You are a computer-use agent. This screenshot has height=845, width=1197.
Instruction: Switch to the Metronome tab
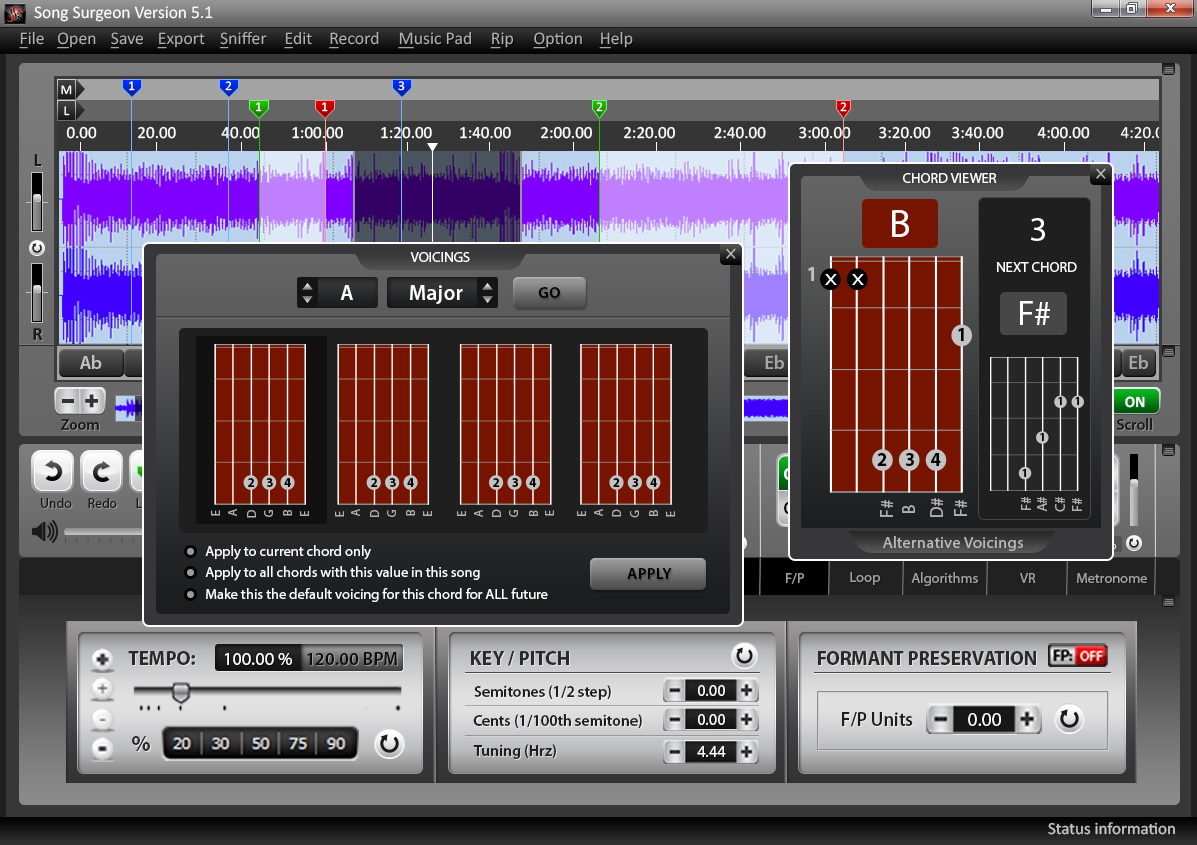pyautogui.click(x=1111, y=578)
